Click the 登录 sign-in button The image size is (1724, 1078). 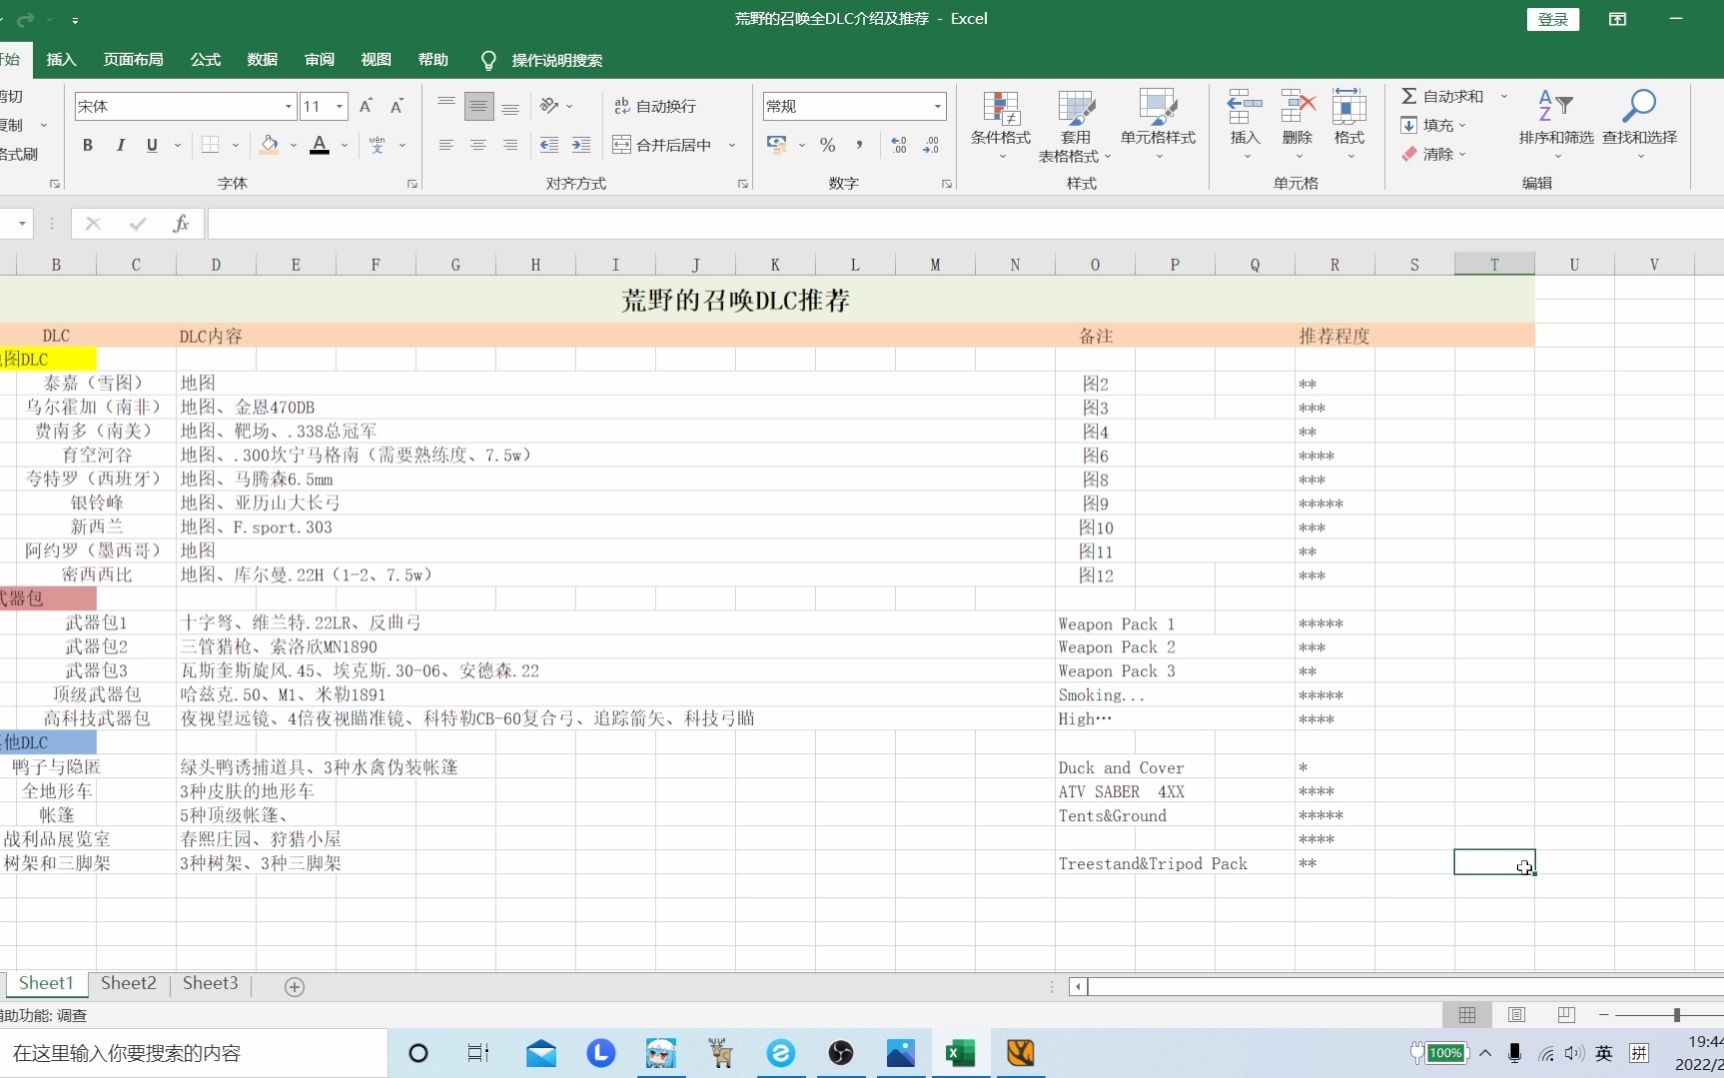point(1552,19)
